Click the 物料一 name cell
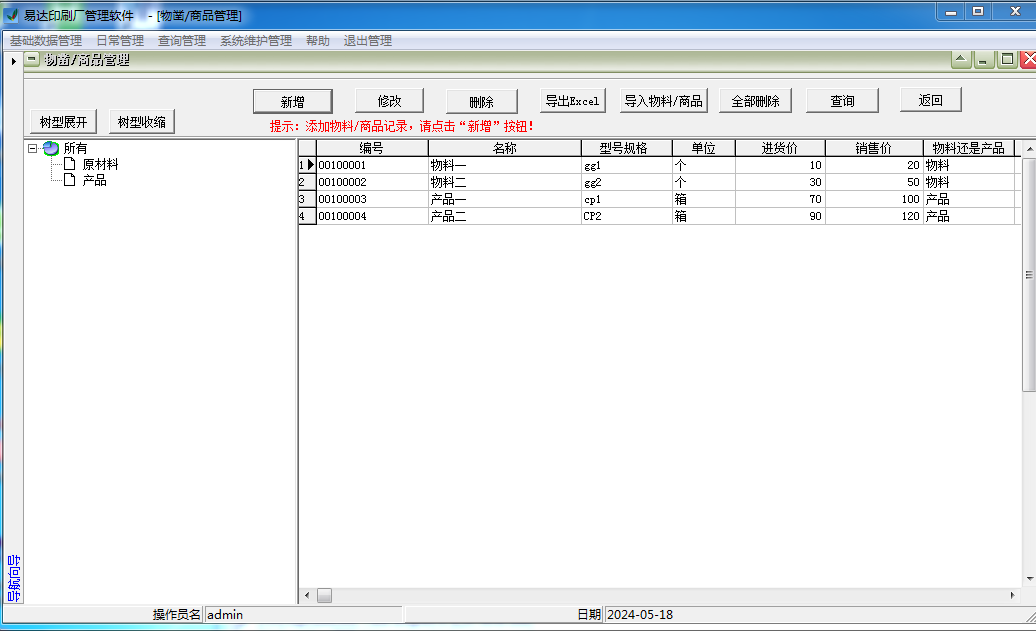 tap(505, 165)
